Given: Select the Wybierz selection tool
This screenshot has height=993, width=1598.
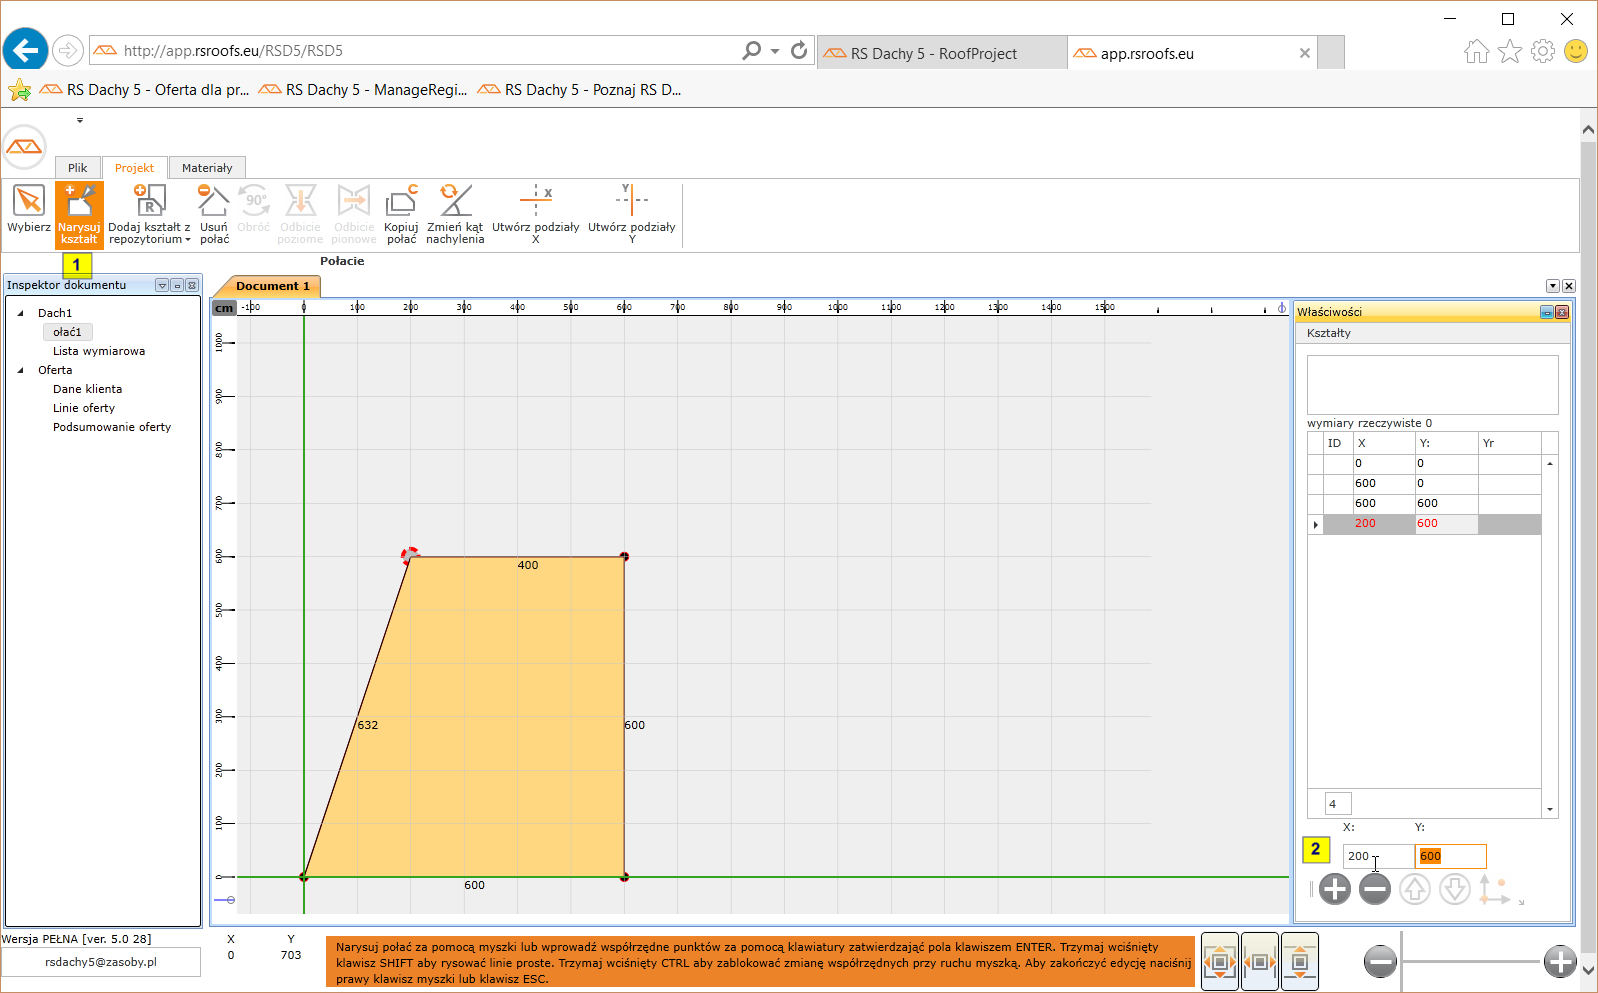Looking at the screenshot, I should 29,211.
